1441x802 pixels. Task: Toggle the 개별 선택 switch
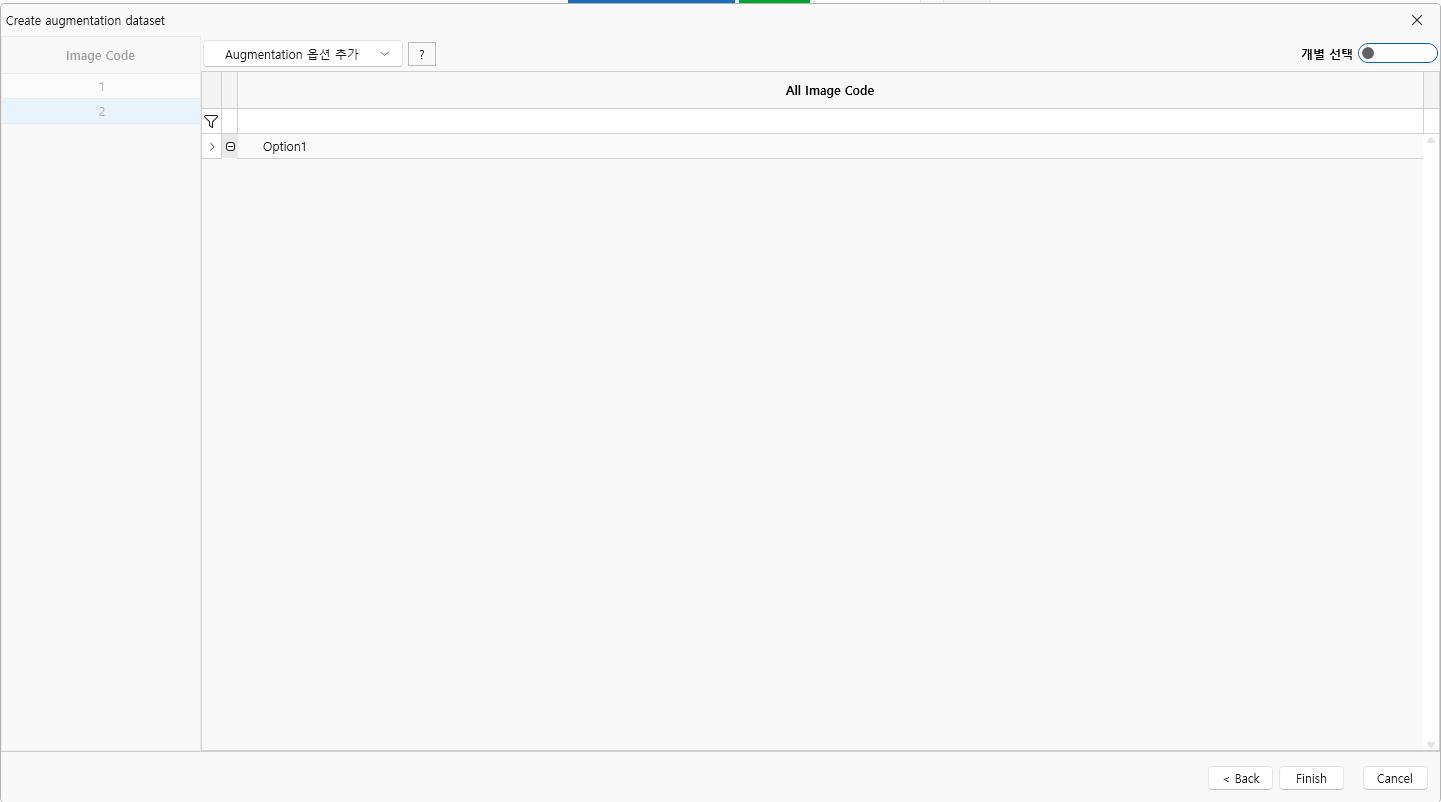[x=1396, y=54]
